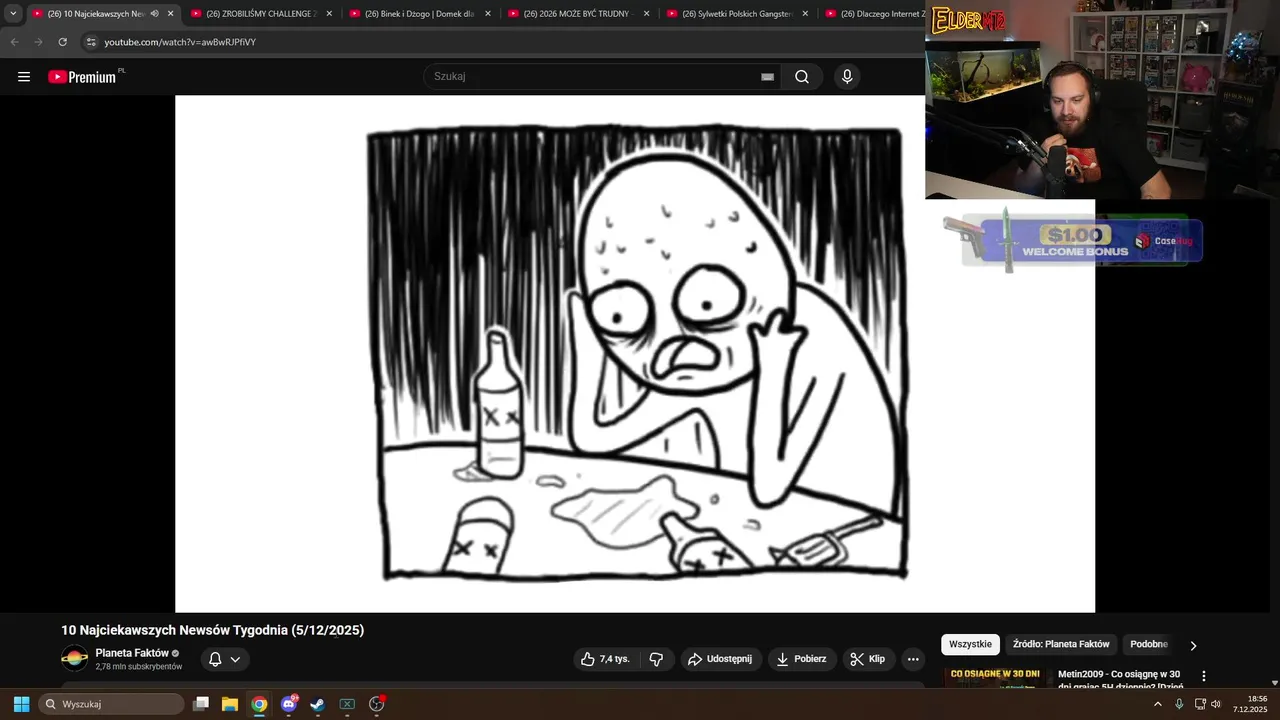Go forward in browser history
This screenshot has width=1280, height=720.
click(x=38, y=42)
